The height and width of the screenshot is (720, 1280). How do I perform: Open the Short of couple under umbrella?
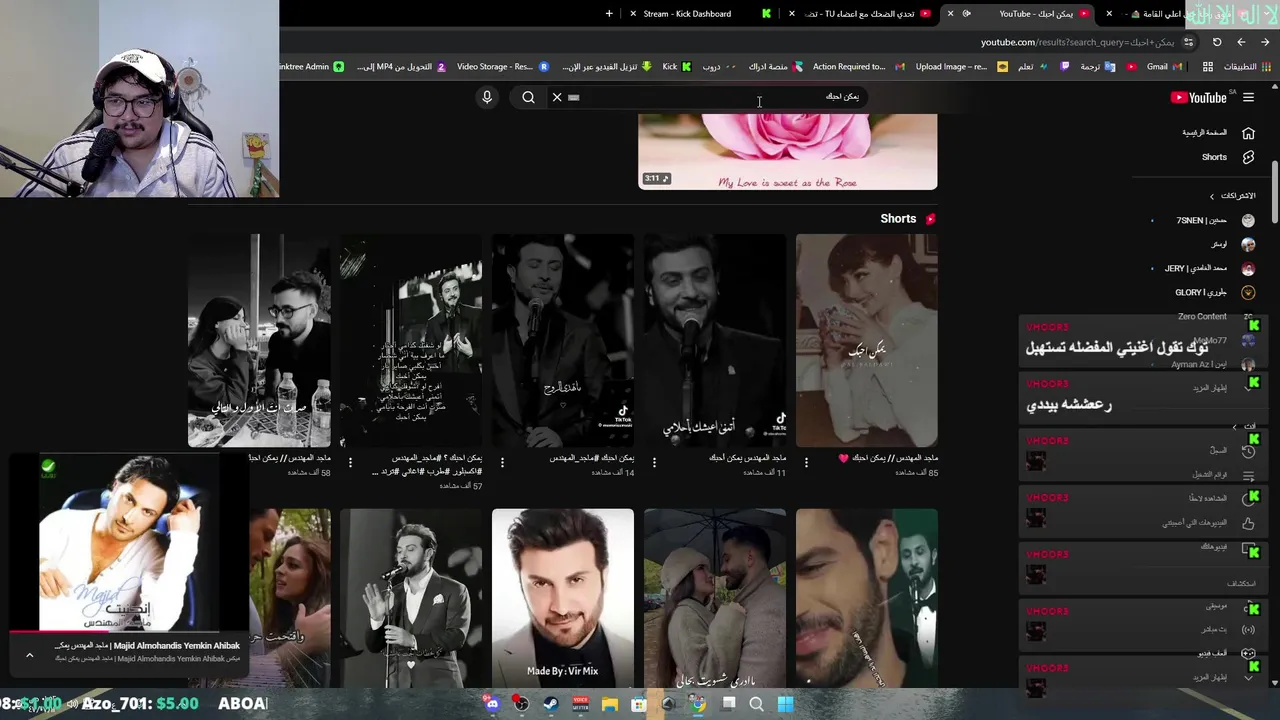(714, 598)
